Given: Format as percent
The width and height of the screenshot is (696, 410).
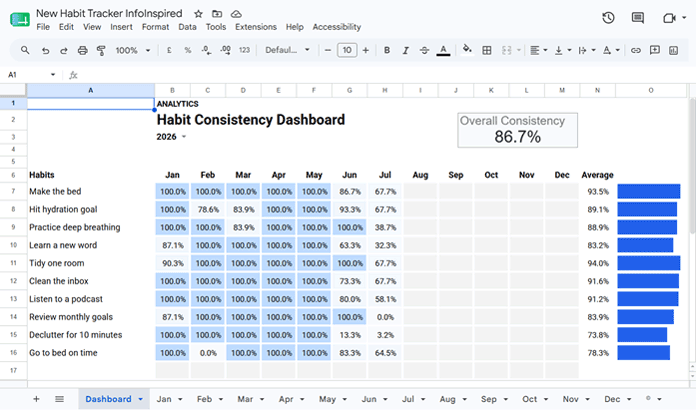Looking at the screenshot, I should point(188,51).
